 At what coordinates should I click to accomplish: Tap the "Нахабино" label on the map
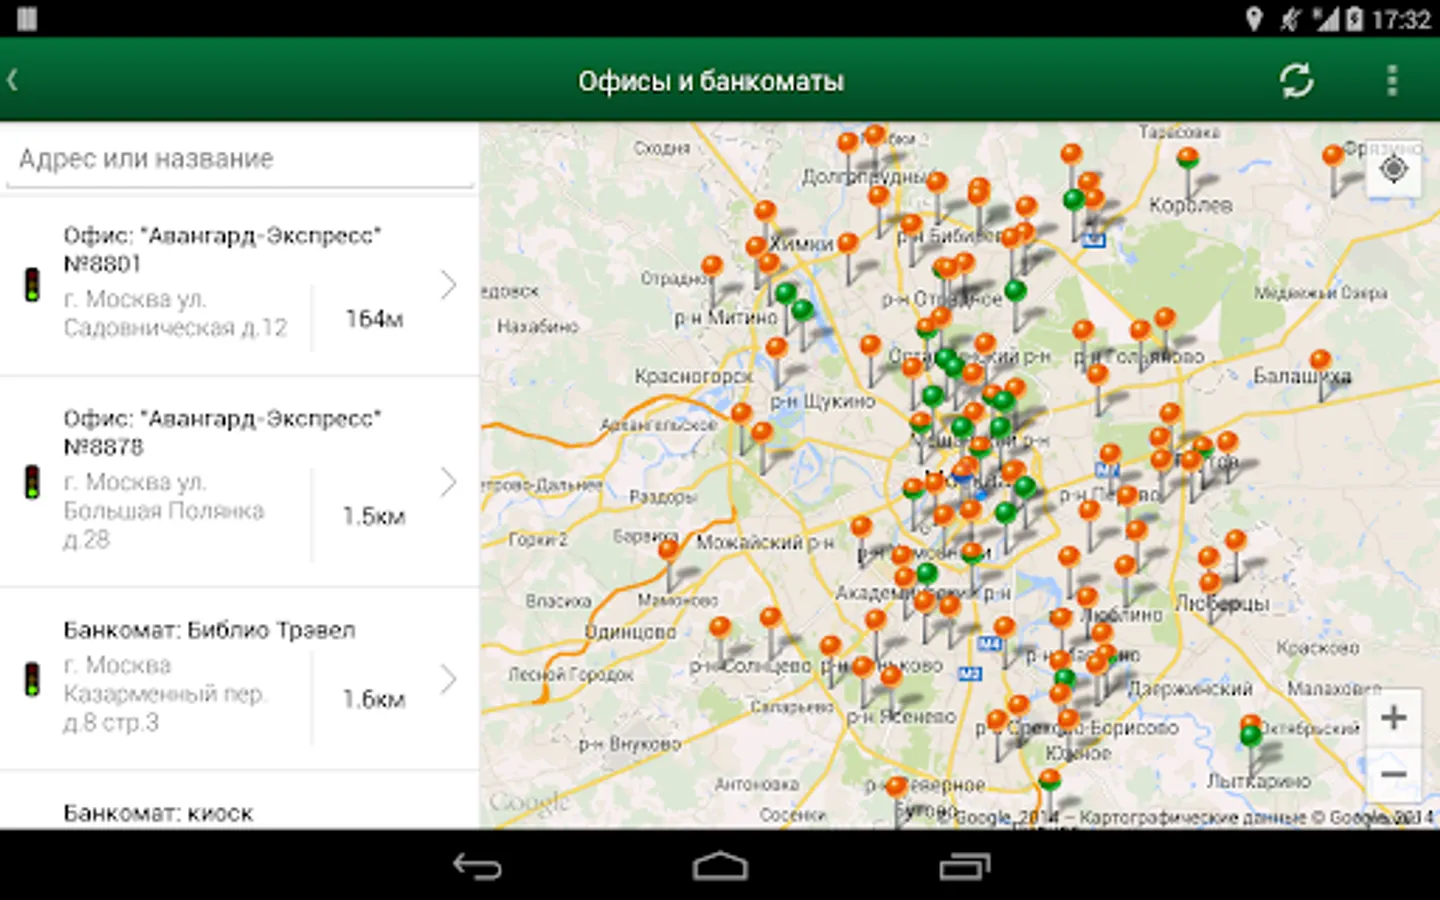538,326
